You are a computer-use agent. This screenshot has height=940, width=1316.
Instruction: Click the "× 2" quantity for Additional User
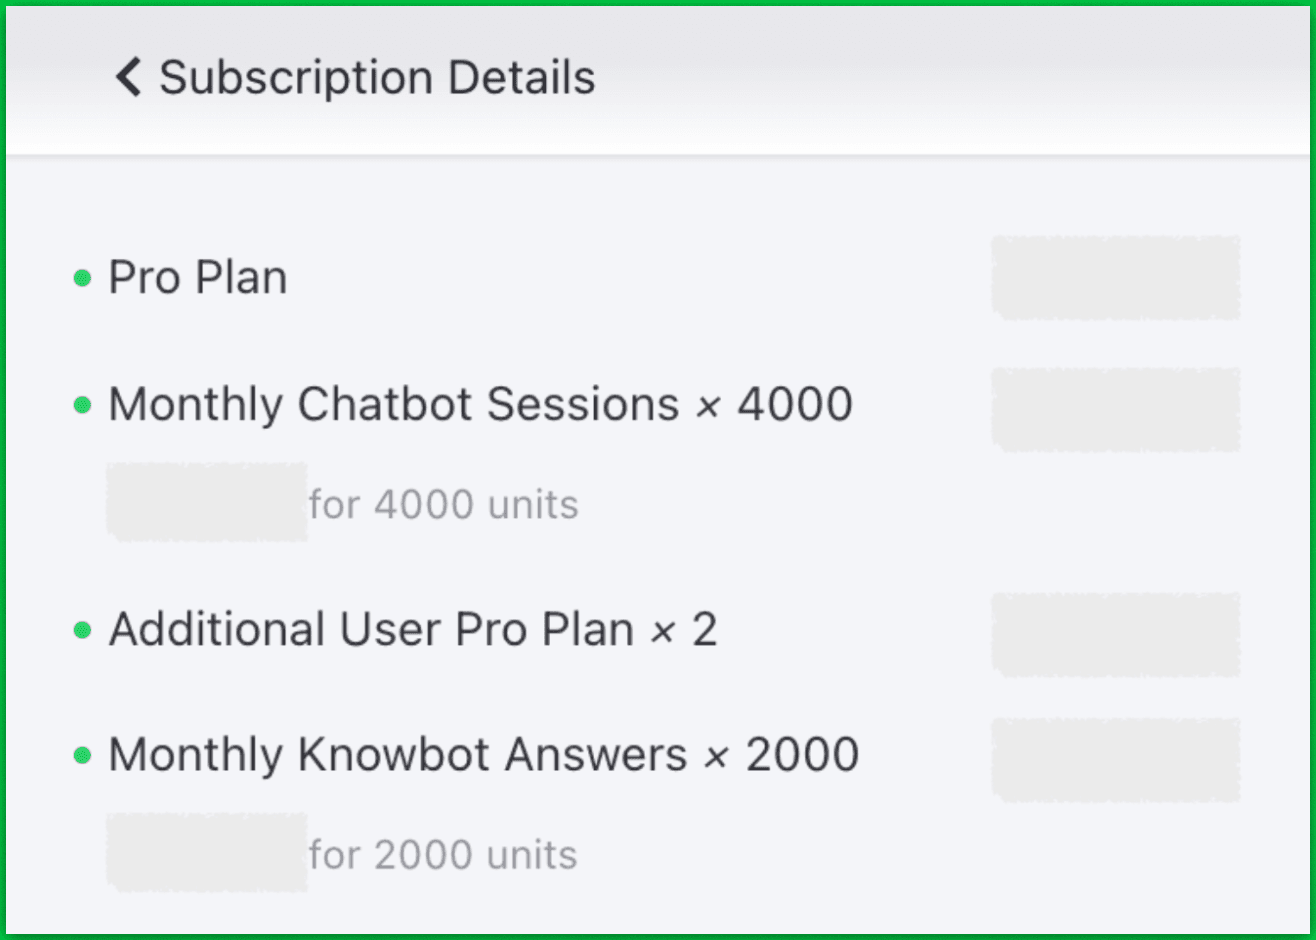tap(685, 630)
